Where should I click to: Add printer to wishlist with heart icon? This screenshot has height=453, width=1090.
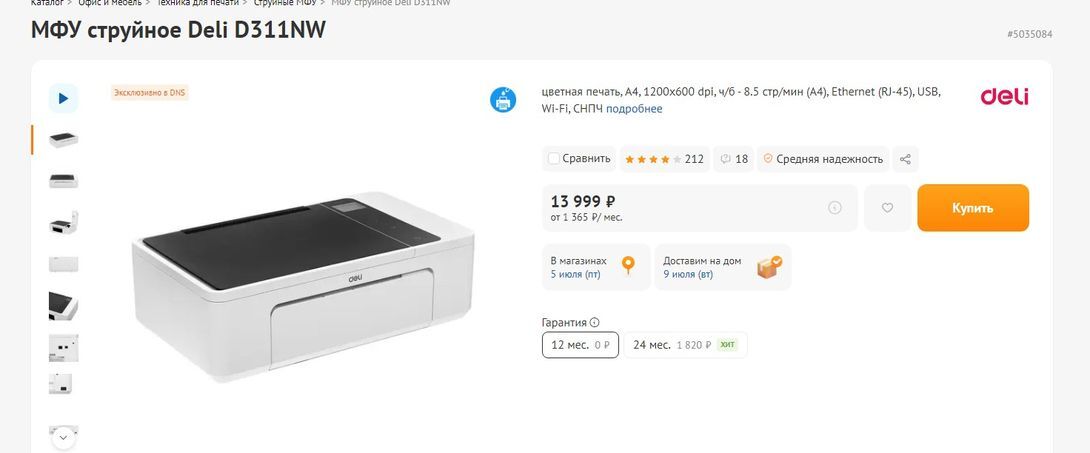click(x=887, y=208)
